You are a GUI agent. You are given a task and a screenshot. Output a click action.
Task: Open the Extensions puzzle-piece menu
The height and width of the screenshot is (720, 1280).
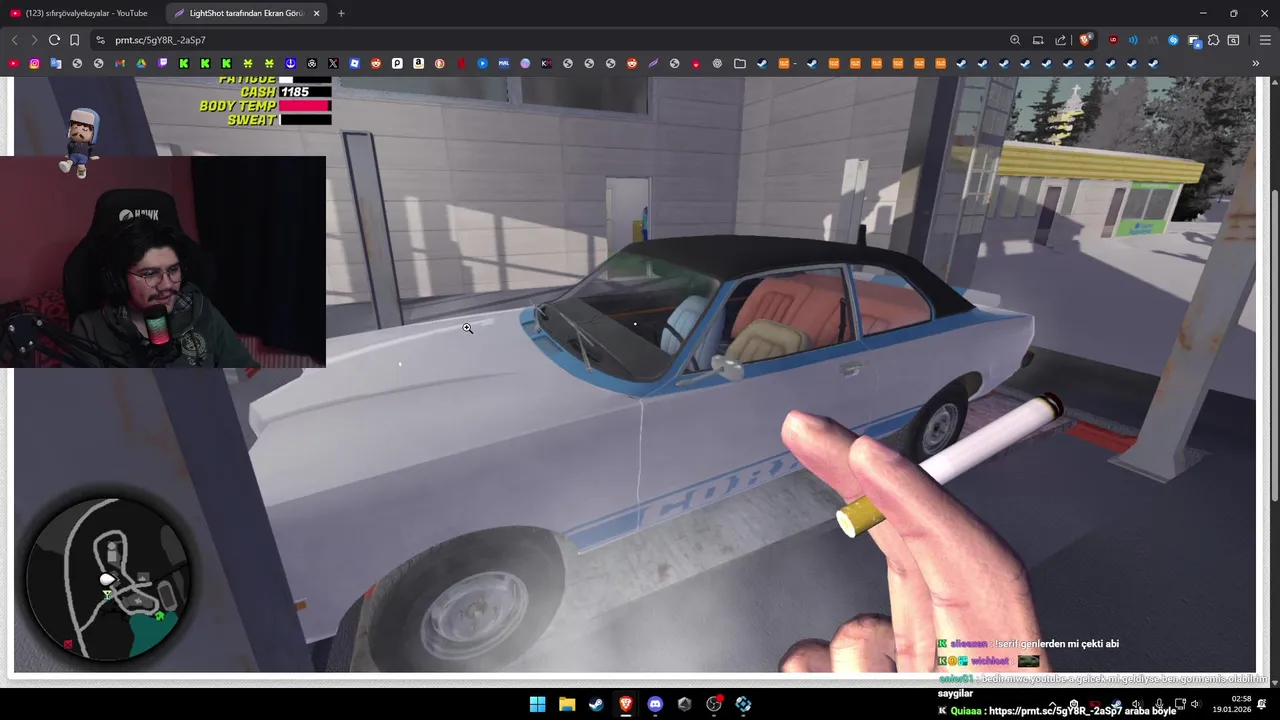(1213, 40)
